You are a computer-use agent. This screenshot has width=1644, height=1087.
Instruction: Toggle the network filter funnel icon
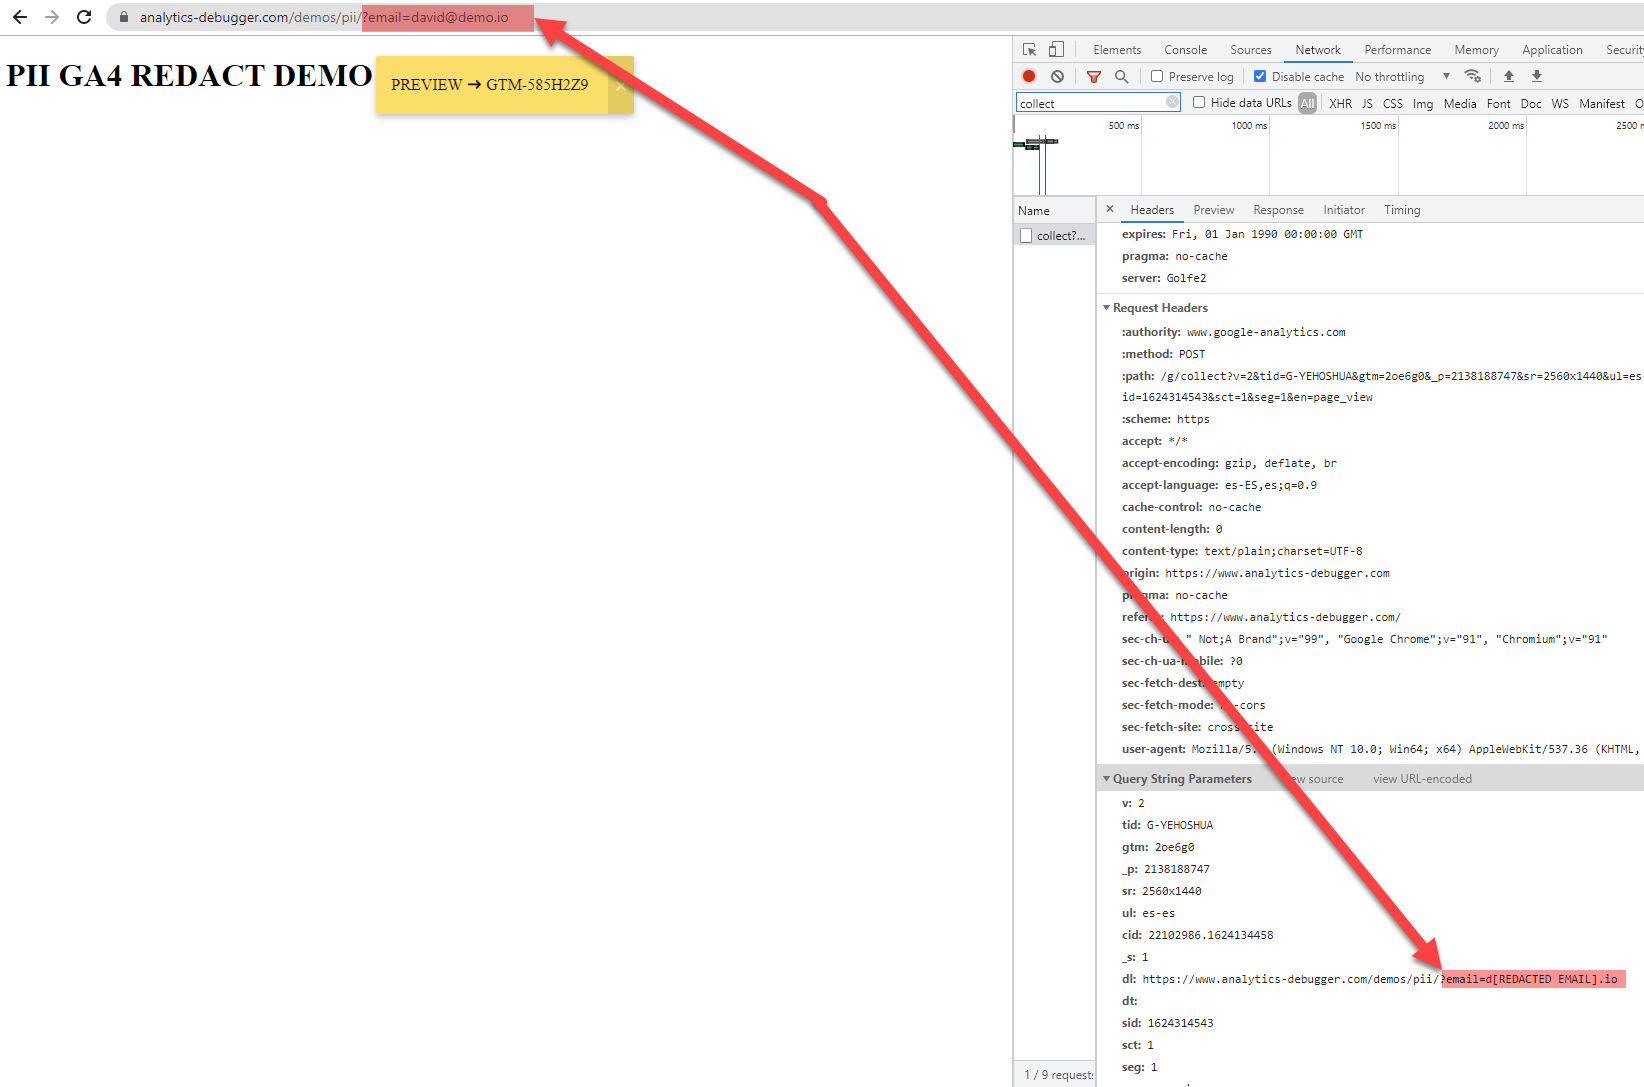[x=1094, y=76]
